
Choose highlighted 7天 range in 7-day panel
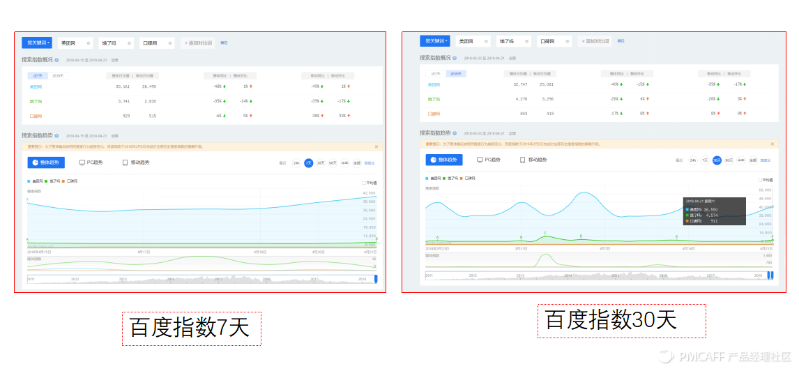click(308, 163)
